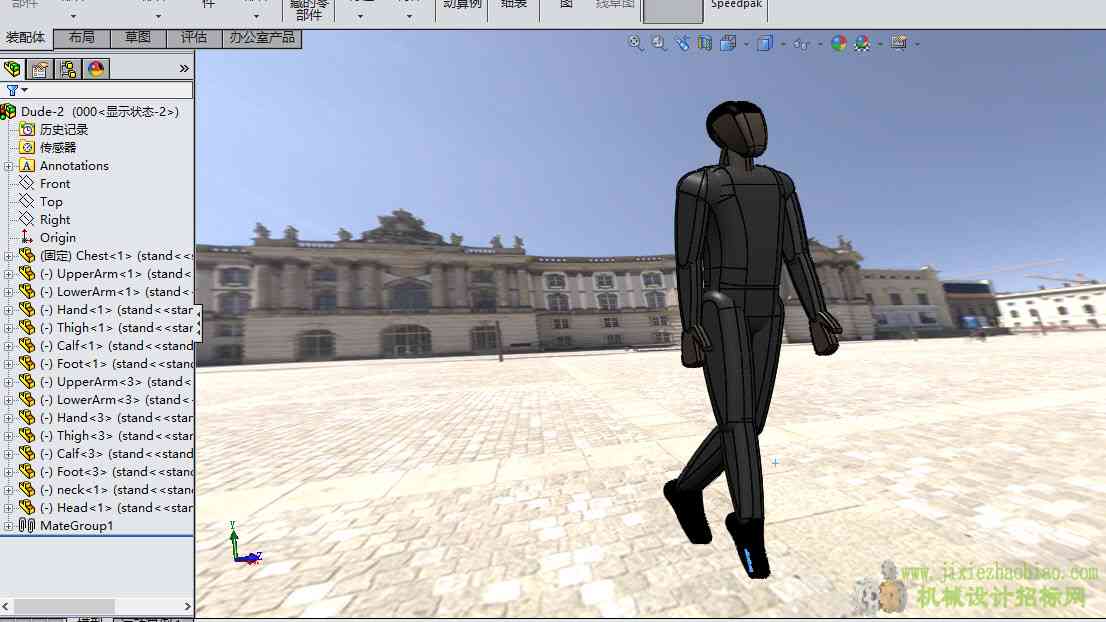
Task: Switch to the 装配体 tab
Action: (x=25, y=37)
